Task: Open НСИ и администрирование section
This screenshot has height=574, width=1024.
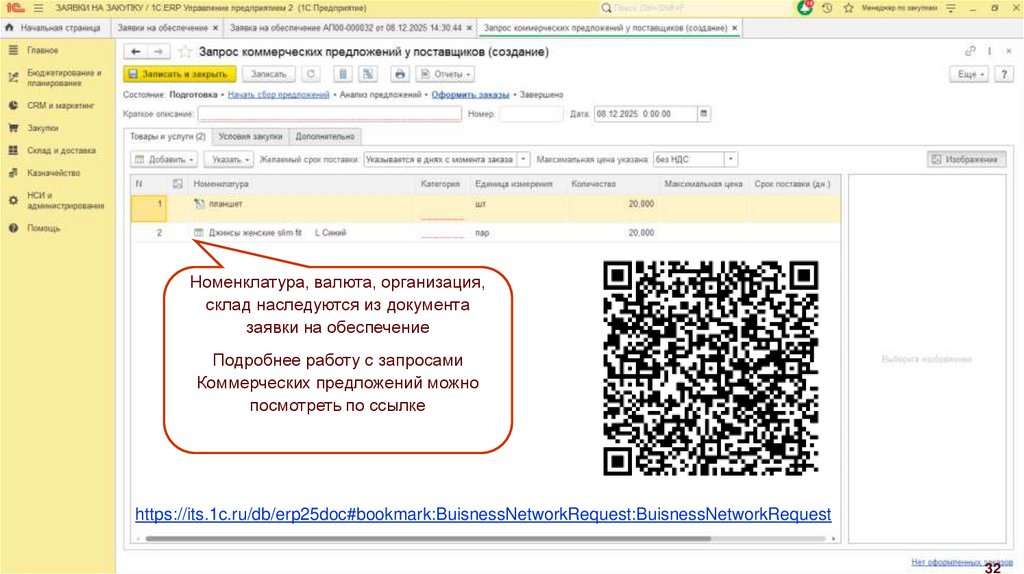Action: click(65, 200)
